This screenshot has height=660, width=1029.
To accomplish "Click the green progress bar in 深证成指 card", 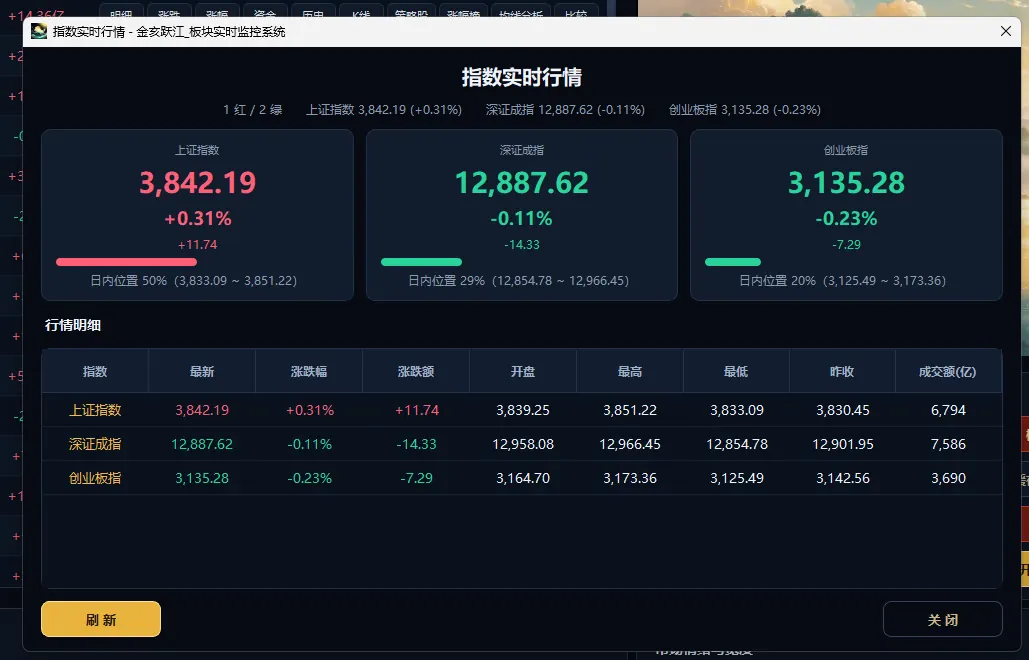I will (x=421, y=262).
